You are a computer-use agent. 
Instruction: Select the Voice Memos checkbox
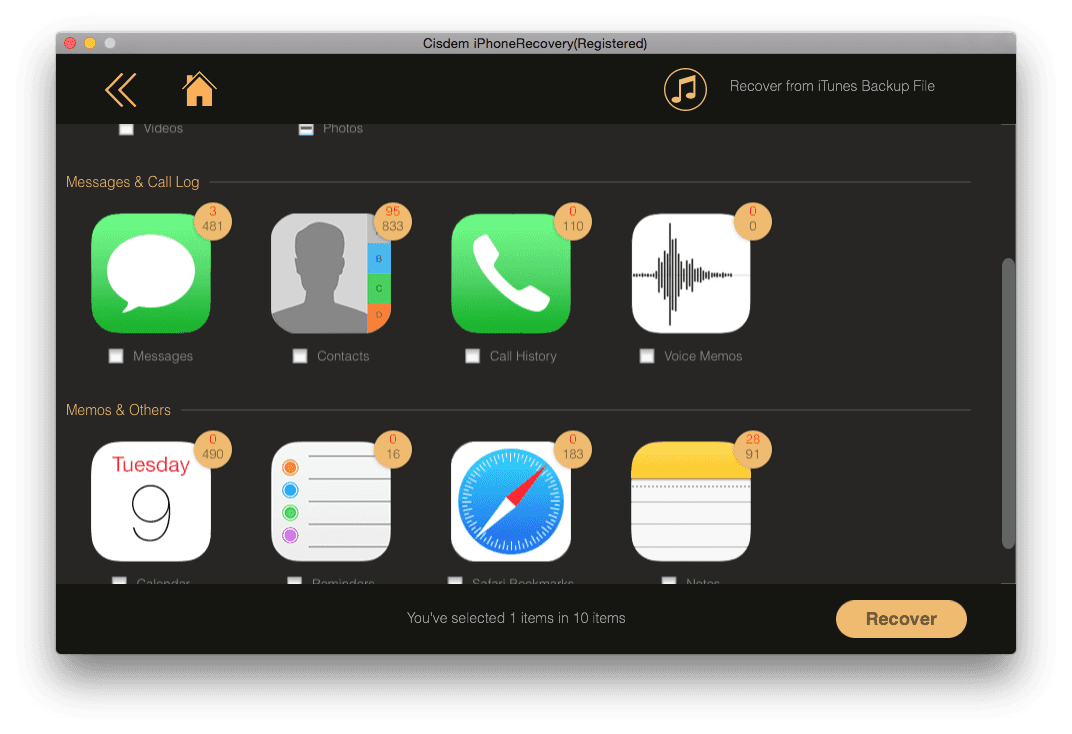click(647, 356)
